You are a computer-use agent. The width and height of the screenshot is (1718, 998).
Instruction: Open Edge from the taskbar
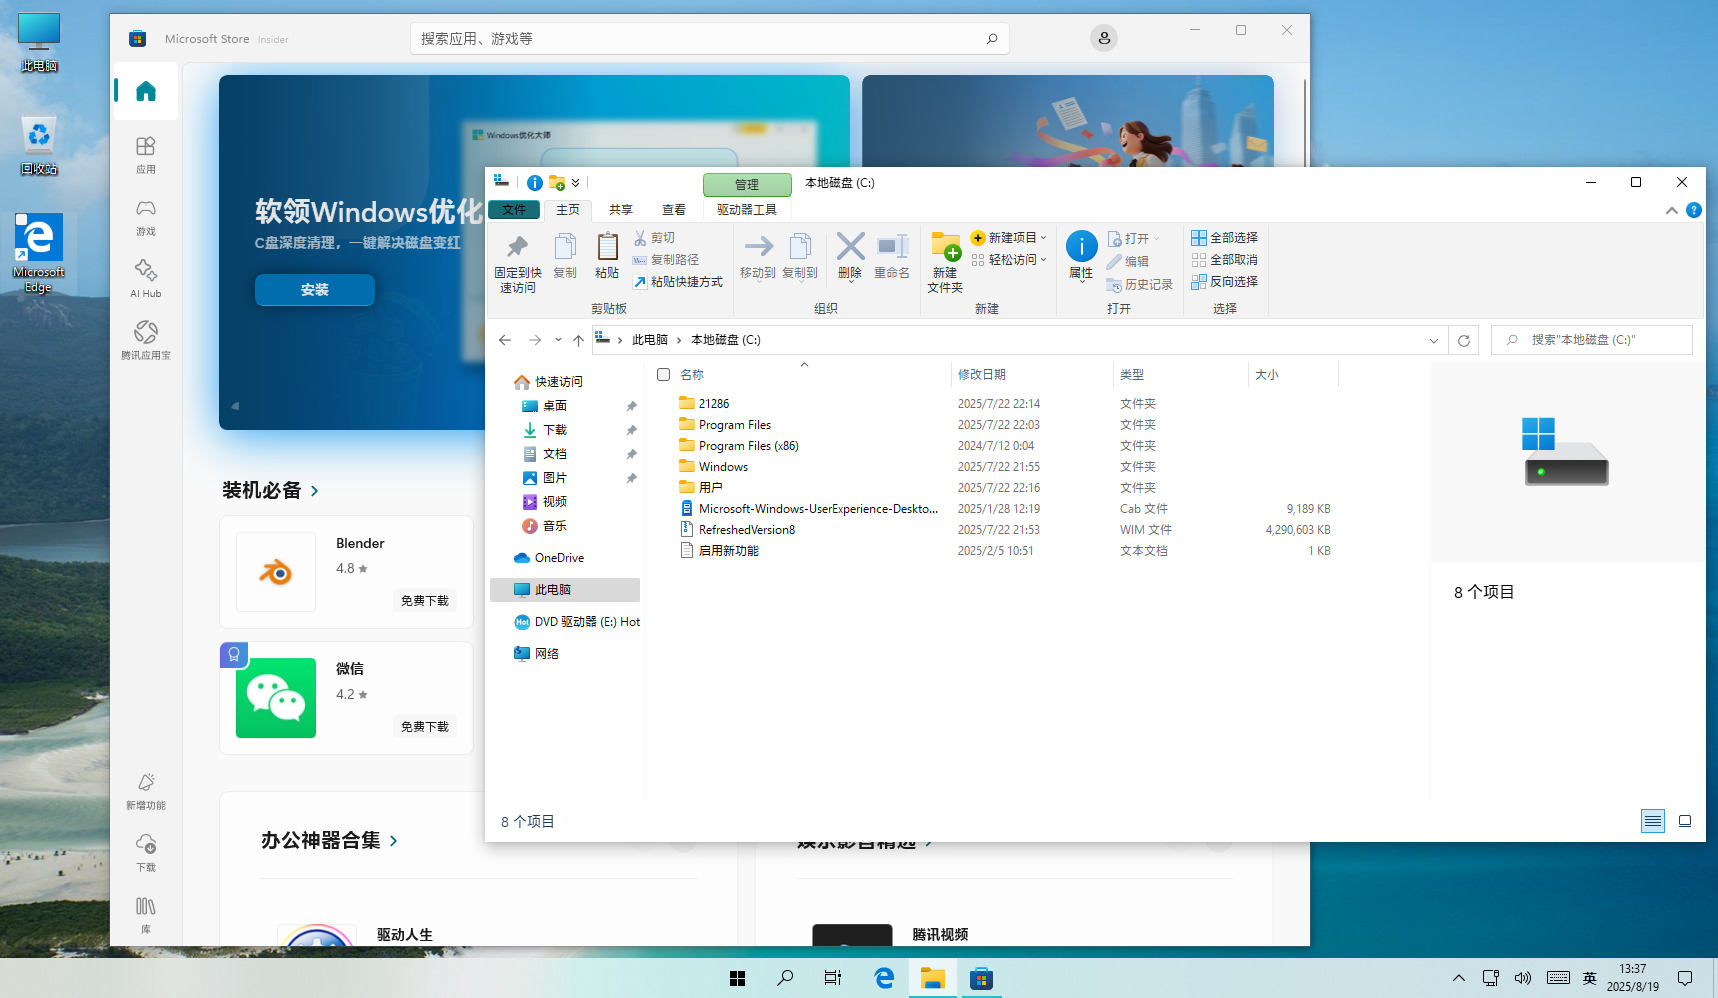click(x=884, y=978)
